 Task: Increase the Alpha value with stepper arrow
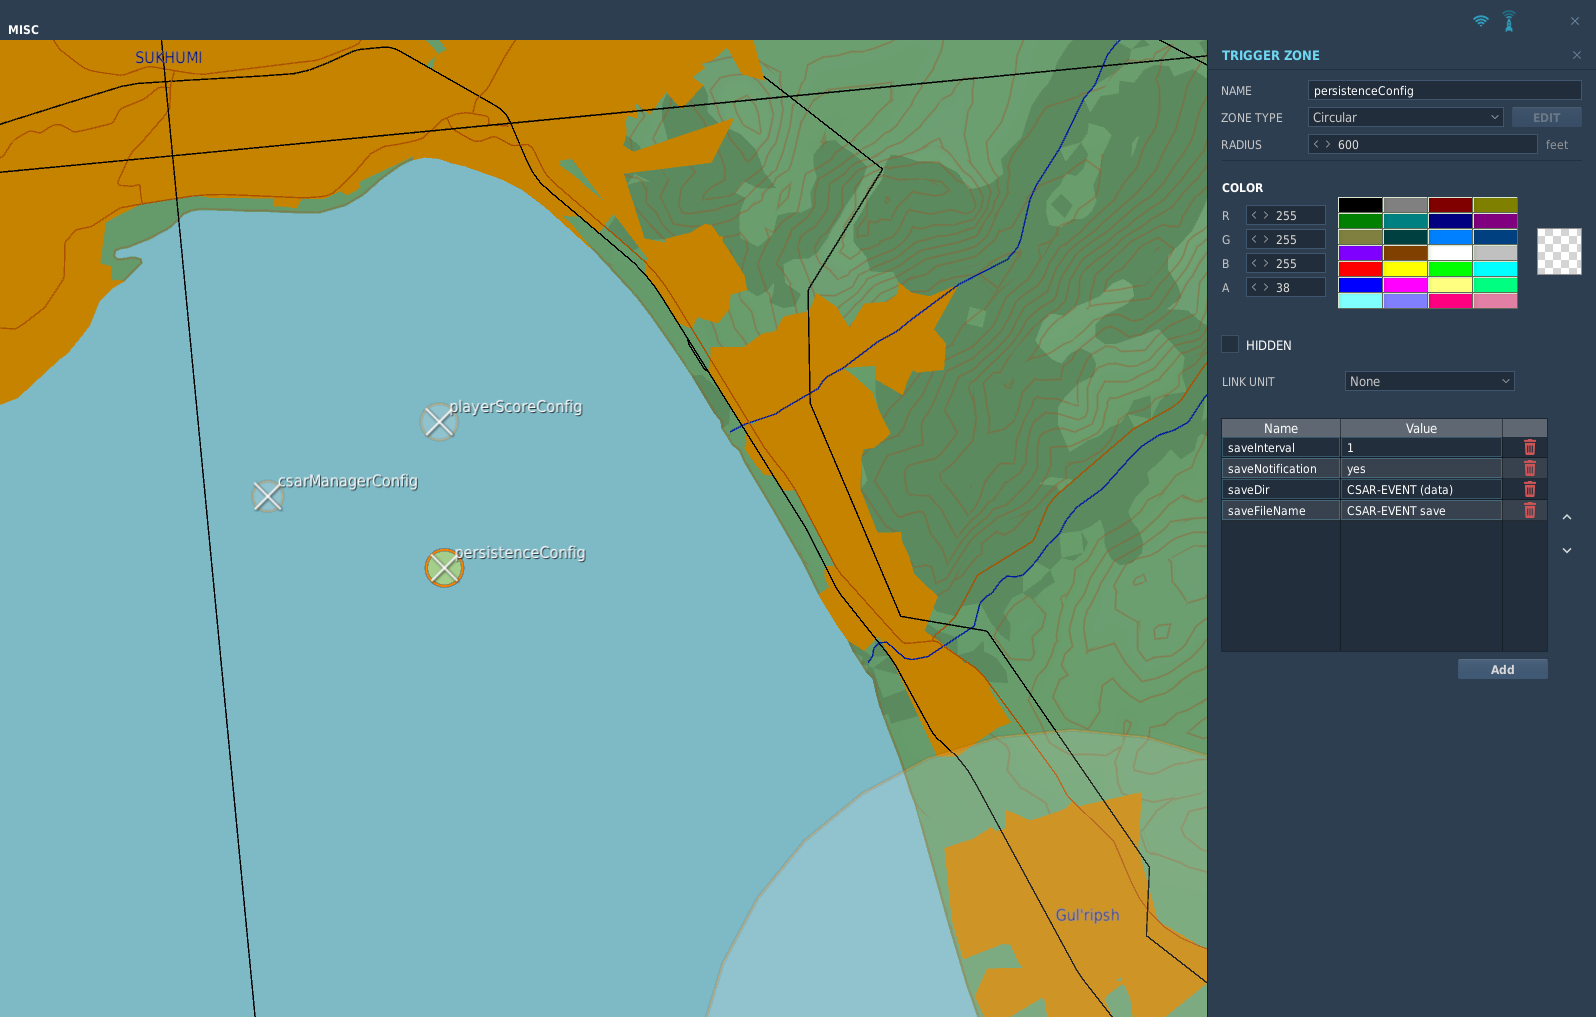1266,287
